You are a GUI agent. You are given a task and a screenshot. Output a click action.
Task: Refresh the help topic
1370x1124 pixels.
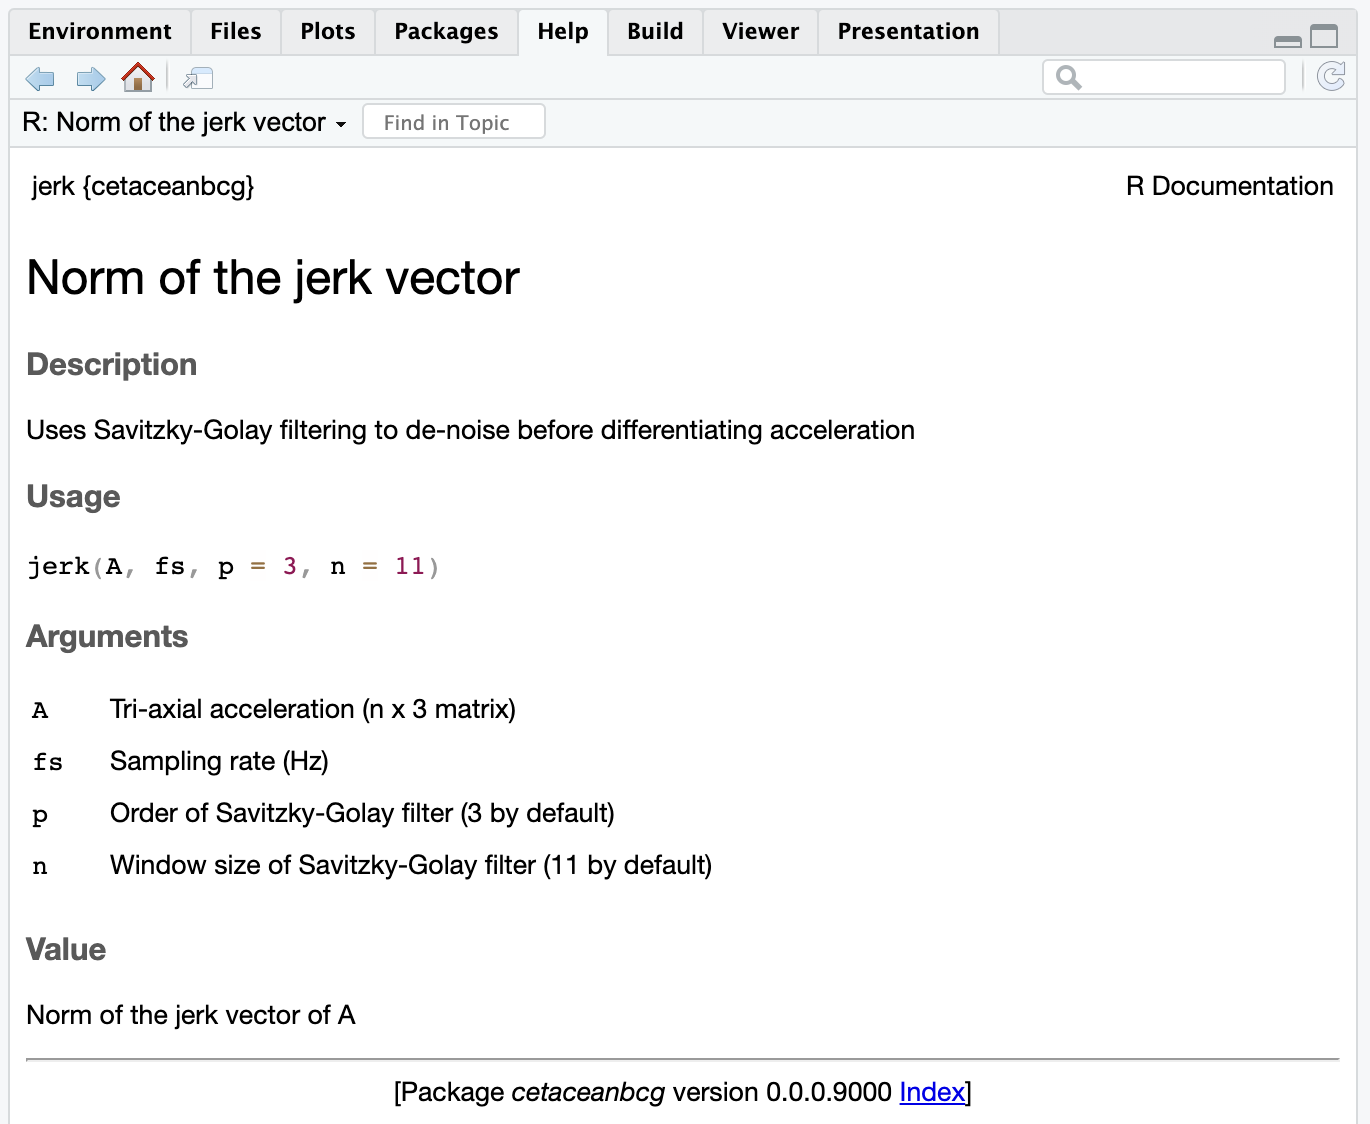pyautogui.click(x=1331, y=77)
